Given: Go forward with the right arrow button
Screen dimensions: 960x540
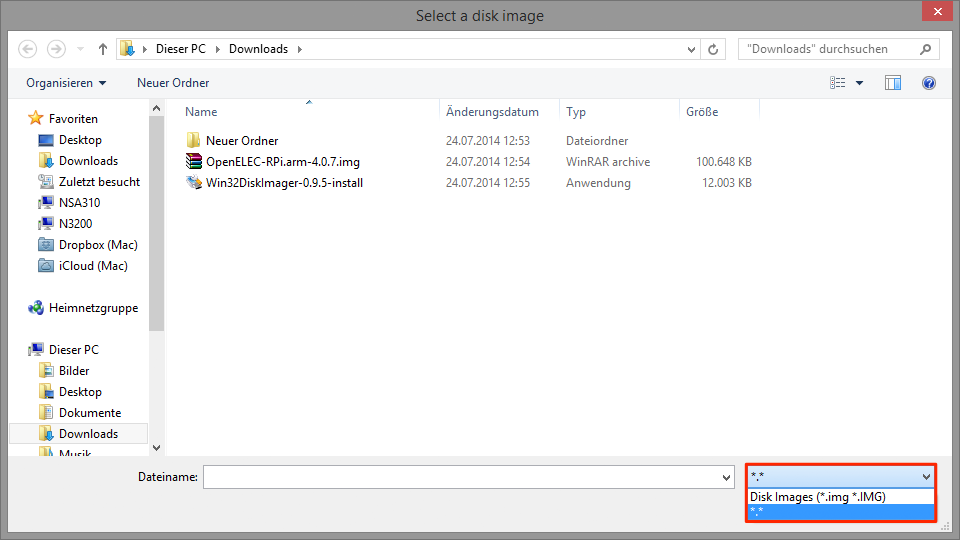Looking at the screenshot, I should (56, 49).
